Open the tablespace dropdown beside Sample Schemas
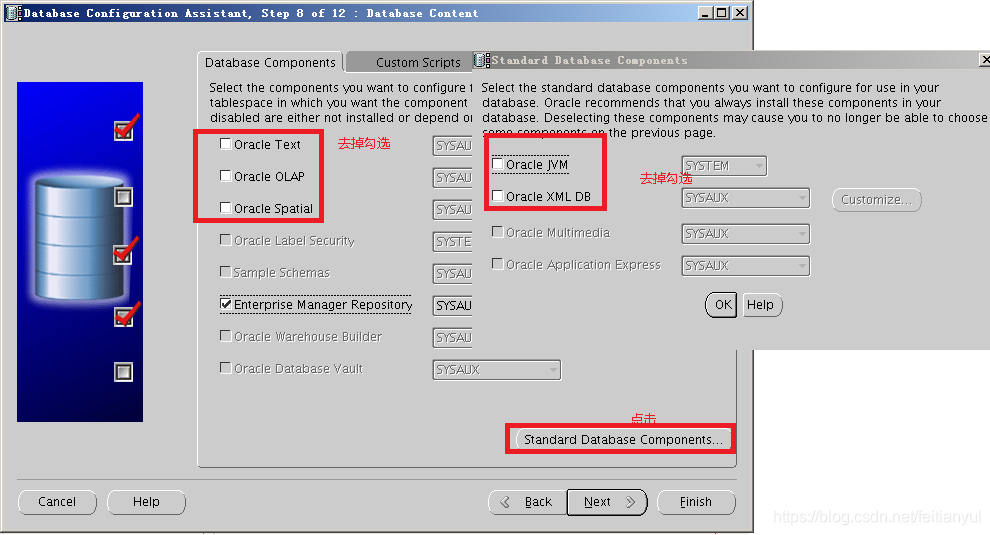Image resolution: width=990 pixels, height=535 pixels. (453, 274)
